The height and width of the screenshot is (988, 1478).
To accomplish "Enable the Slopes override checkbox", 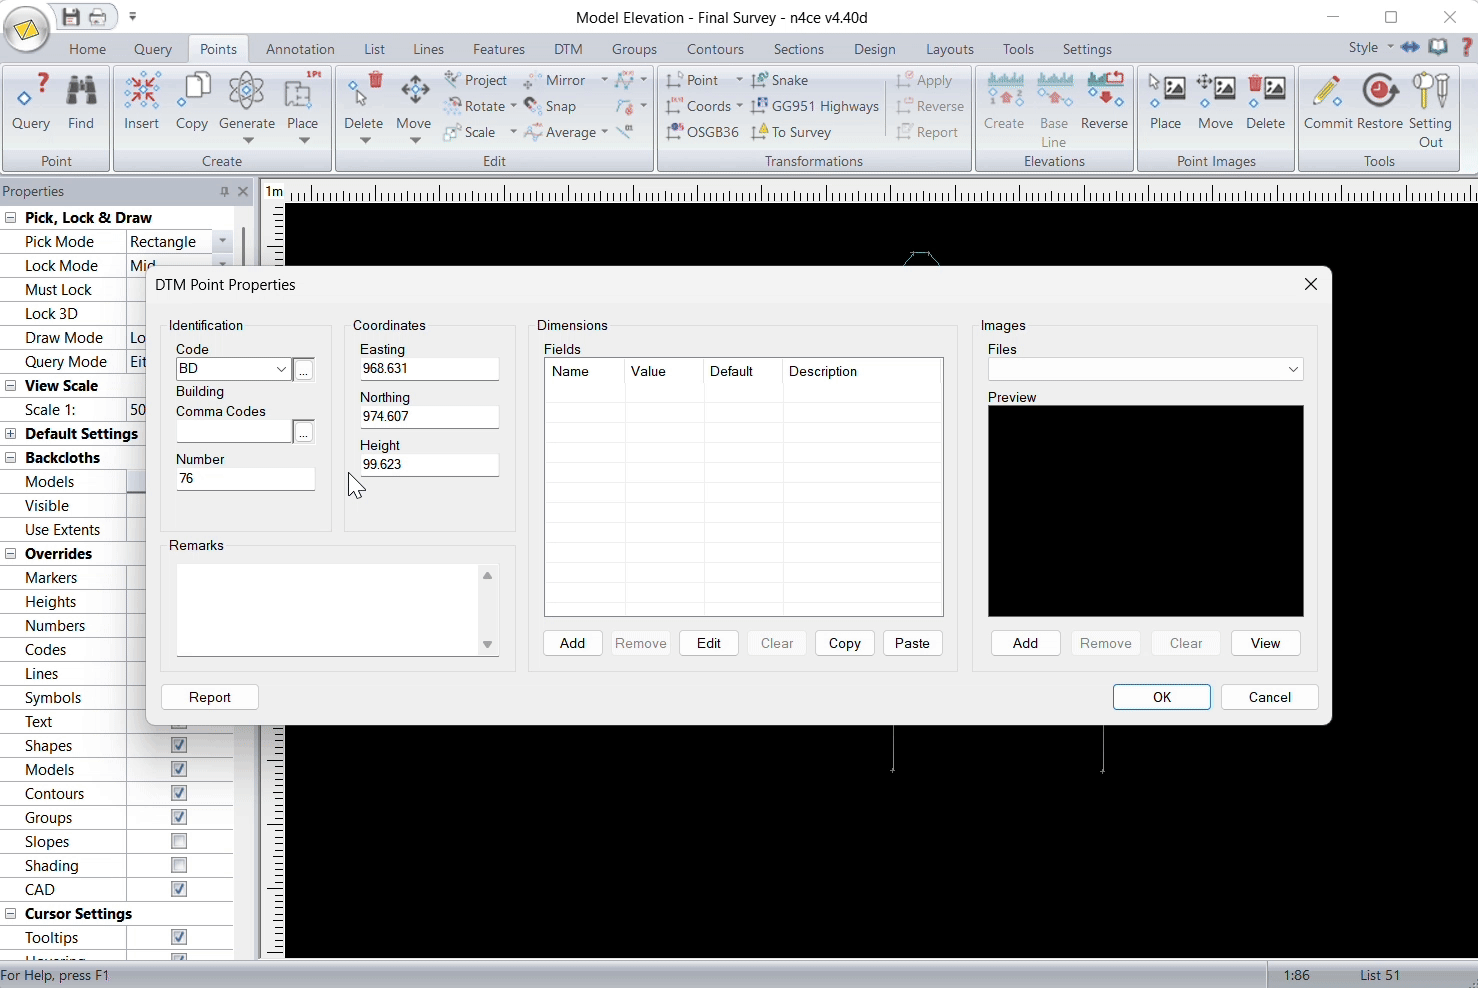I will click(179, 841).
